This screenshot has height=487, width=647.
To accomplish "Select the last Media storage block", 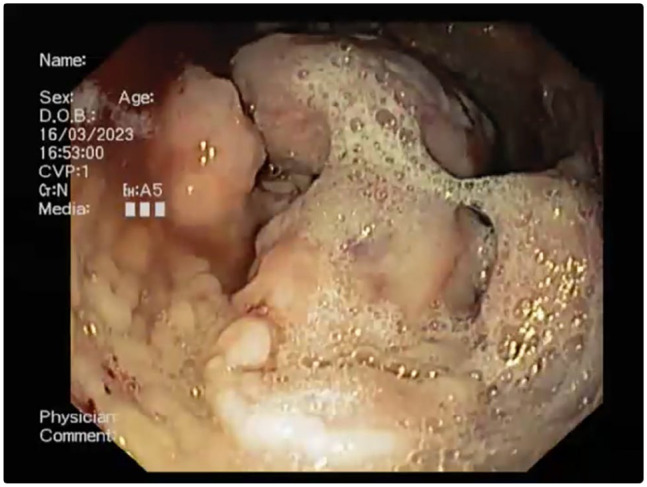I will pos(159,210).
